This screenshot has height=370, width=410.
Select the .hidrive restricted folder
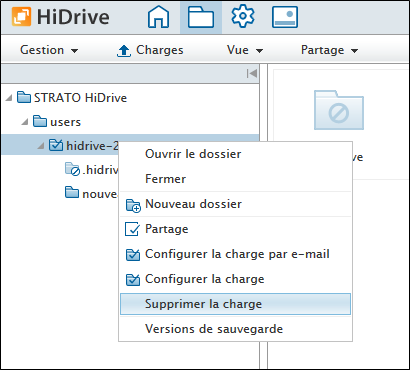(100, 170)
